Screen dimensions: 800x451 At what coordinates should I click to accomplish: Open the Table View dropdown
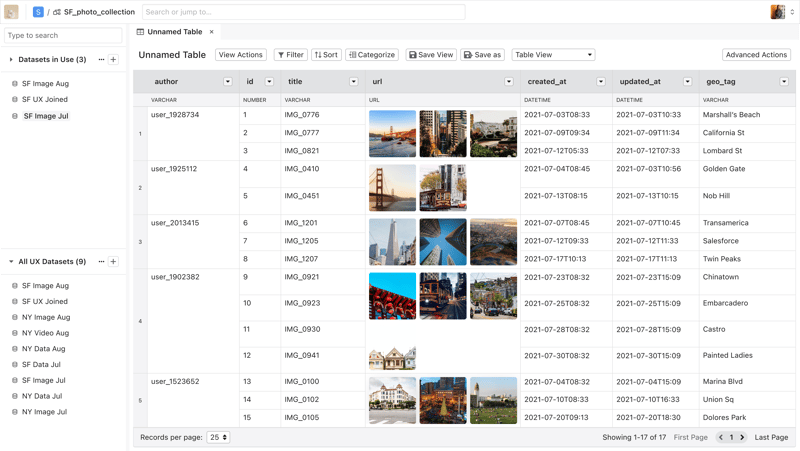pos(553,55)
